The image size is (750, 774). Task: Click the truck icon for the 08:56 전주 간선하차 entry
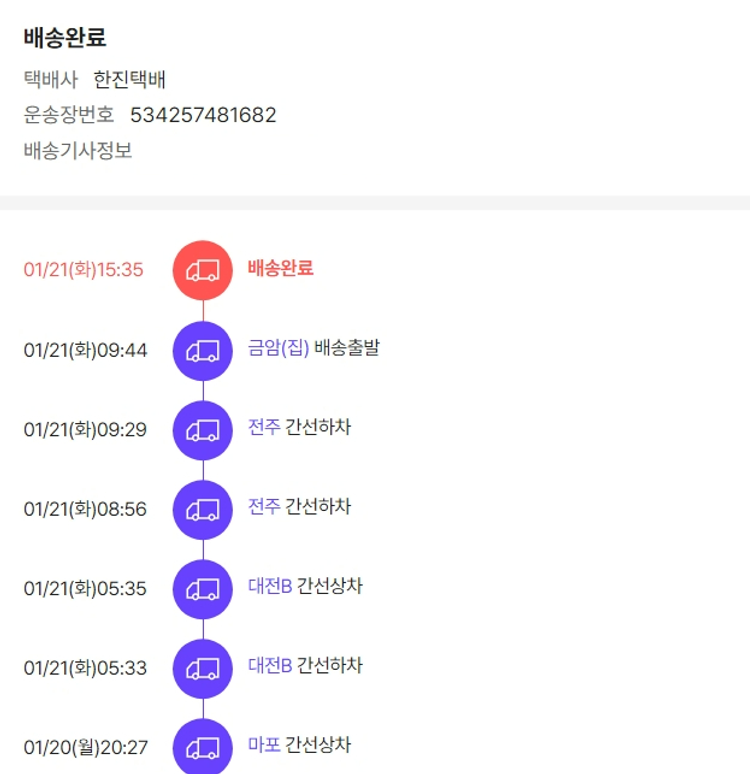[x=203, y=509]
